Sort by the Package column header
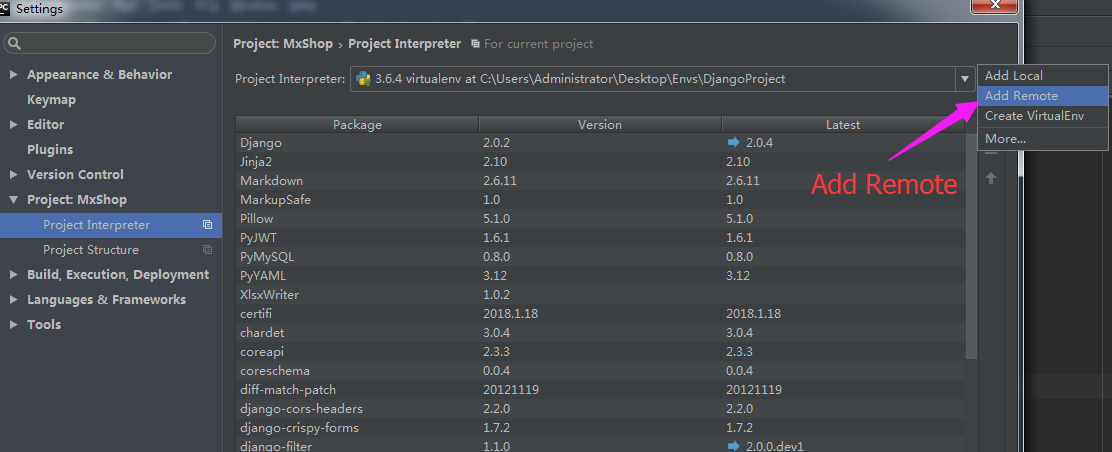Image resolution: width=1112 pixels, height=452 pixels. tap(357, 125)
